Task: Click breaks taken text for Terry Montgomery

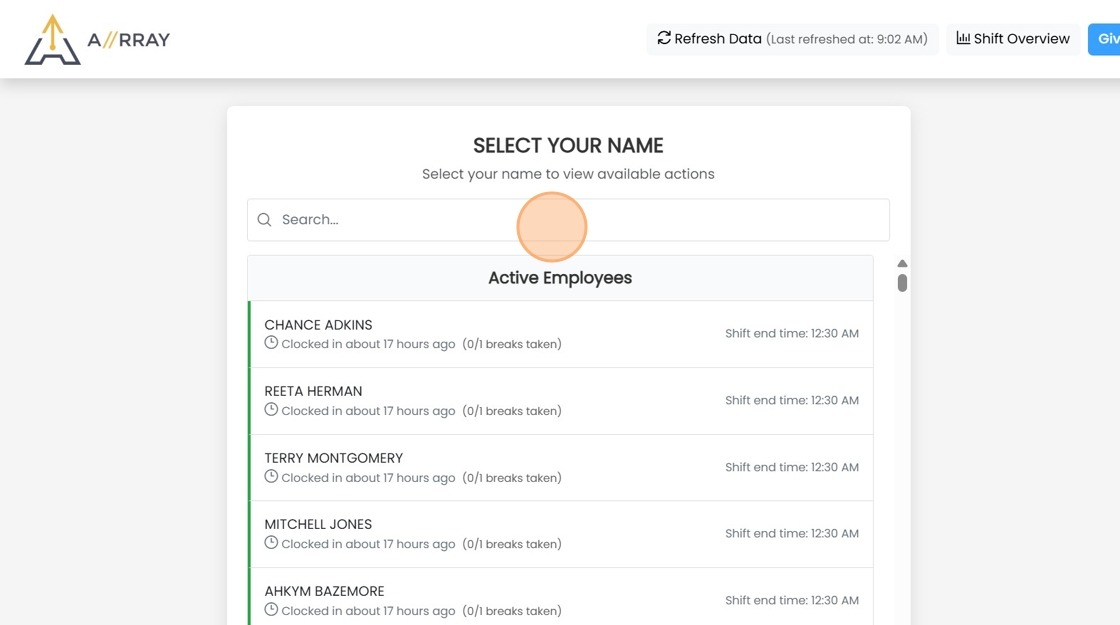Action: point(511,478)
